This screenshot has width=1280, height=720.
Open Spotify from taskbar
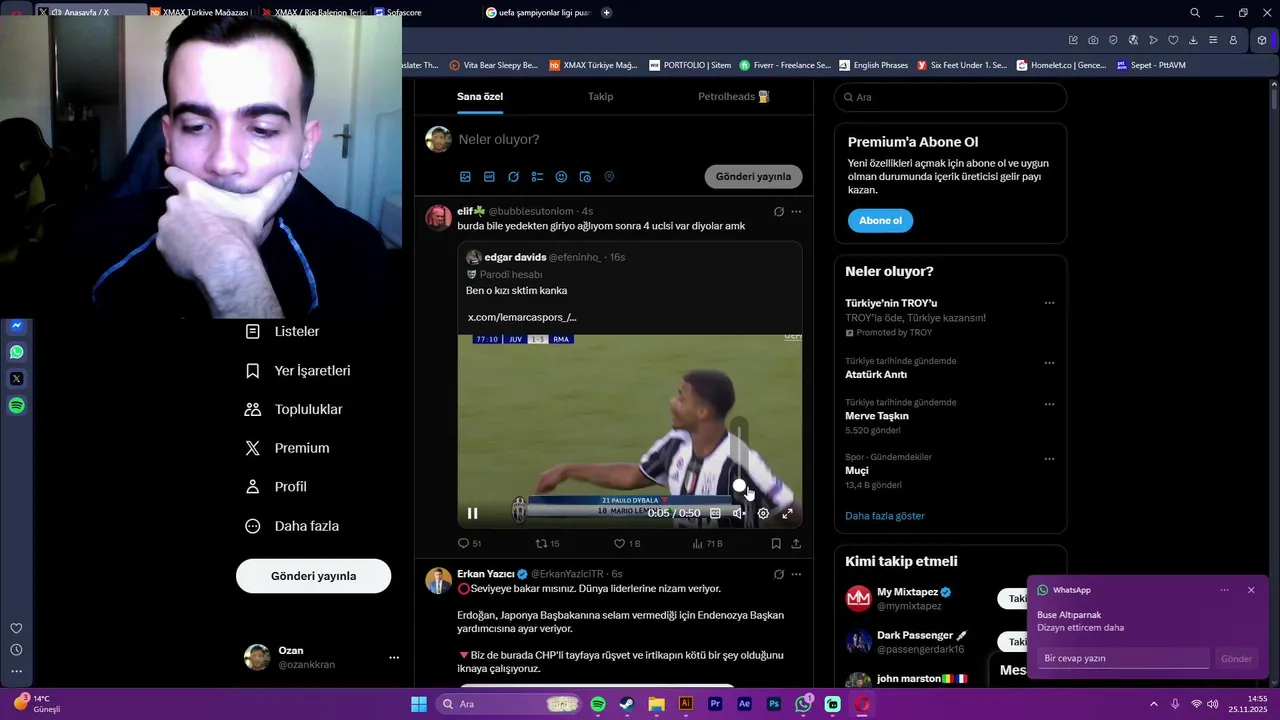598,704
